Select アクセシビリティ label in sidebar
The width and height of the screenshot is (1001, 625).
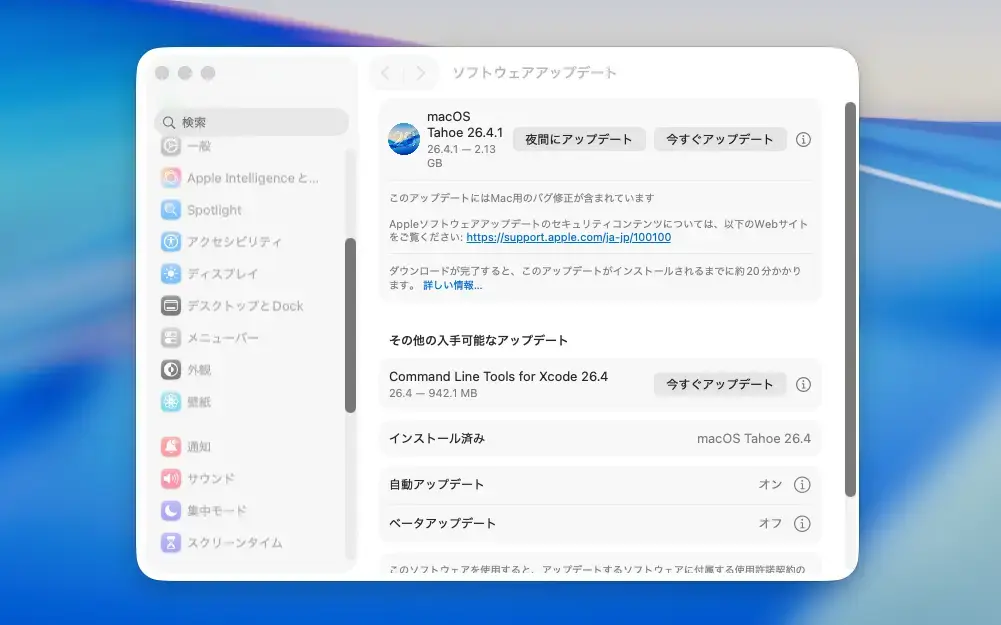(234, 242)
